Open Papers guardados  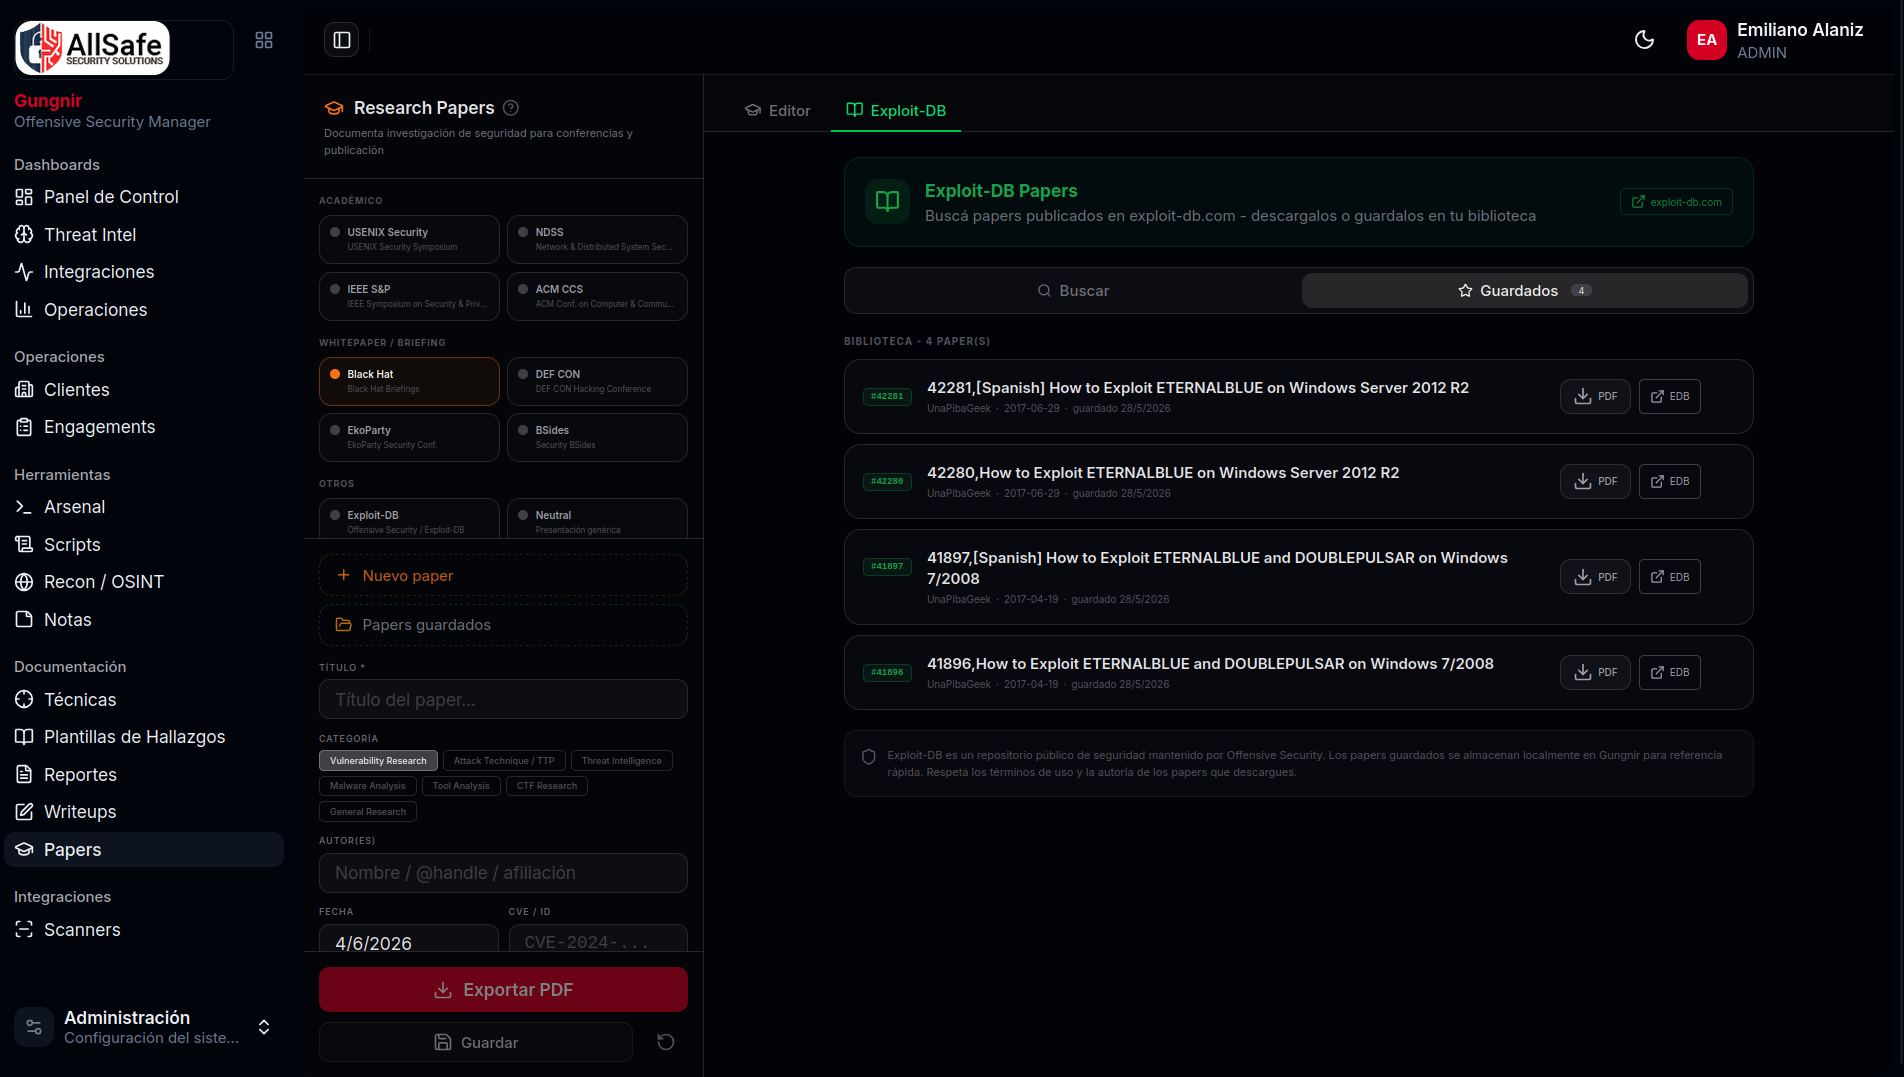[503, 625]
